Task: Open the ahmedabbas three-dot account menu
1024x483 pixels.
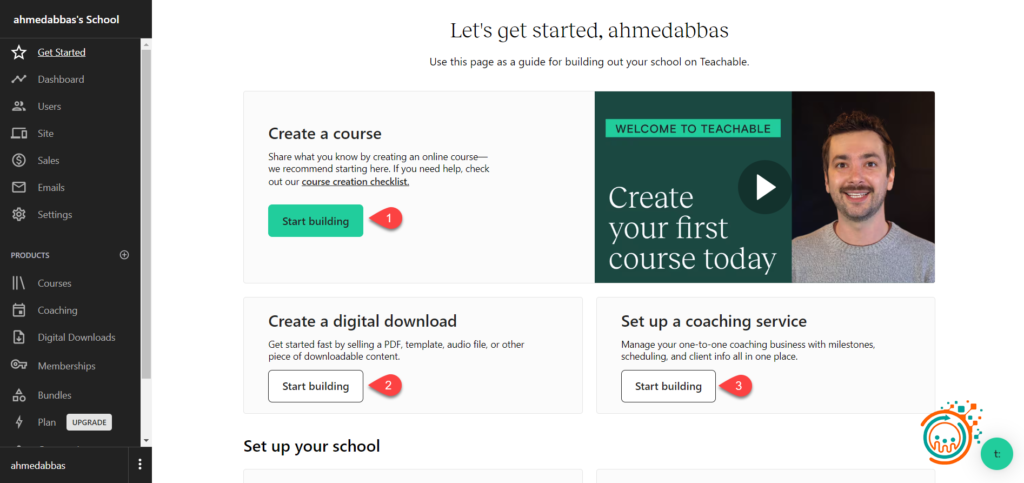Action: (x=140, y=465)
